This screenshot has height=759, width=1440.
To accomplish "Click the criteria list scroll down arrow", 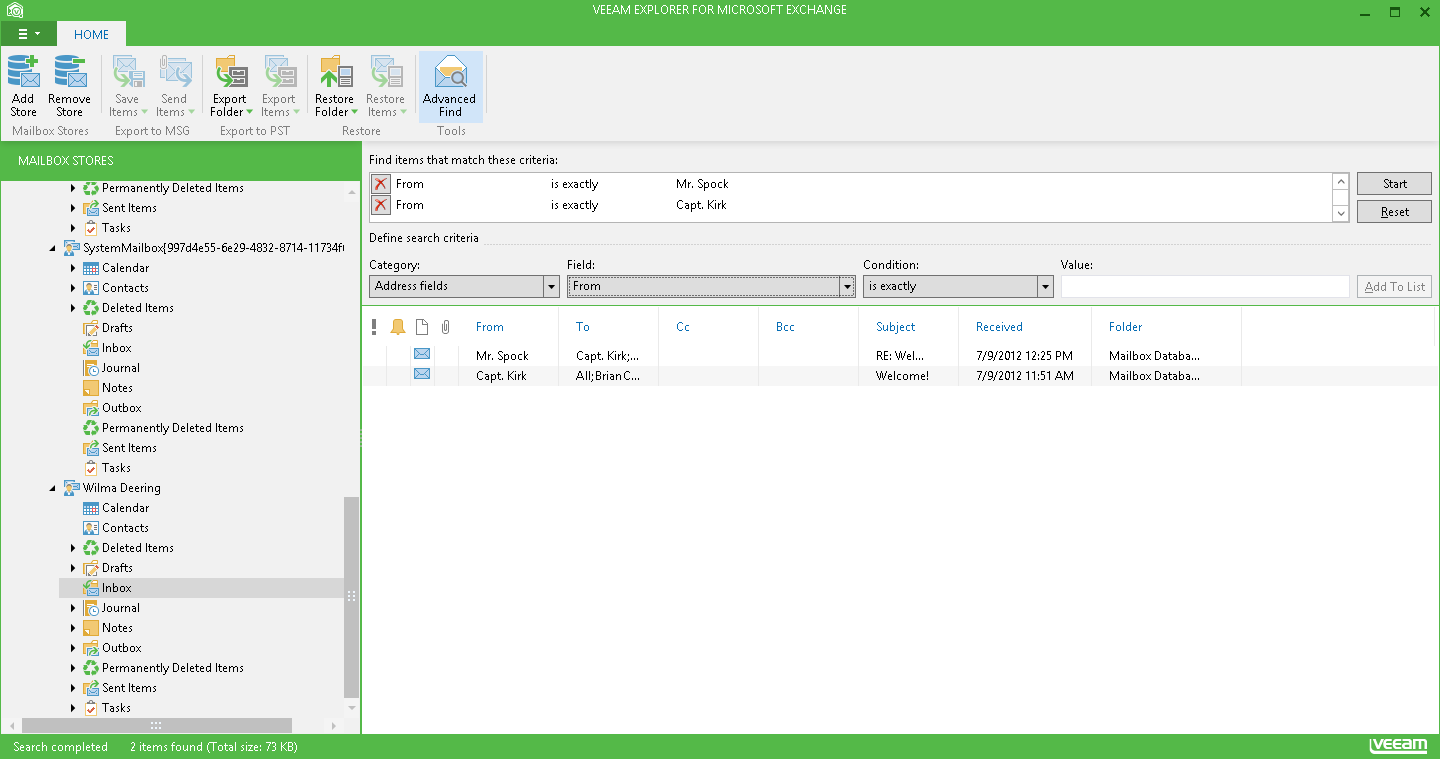I will tap(1341, 214).
